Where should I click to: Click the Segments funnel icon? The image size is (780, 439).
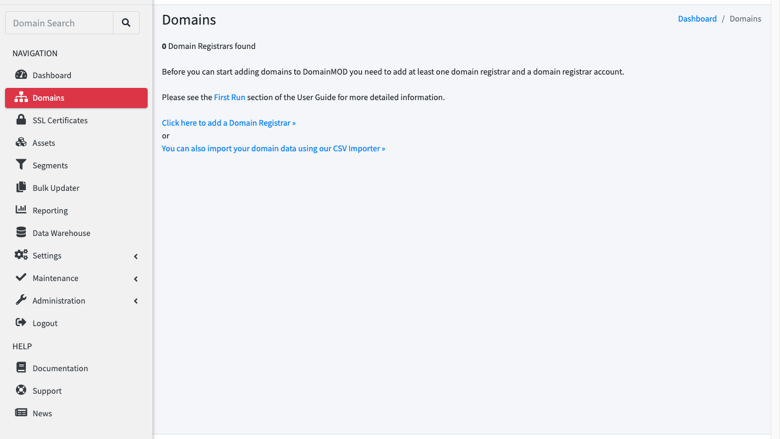(x=21, y=165)
